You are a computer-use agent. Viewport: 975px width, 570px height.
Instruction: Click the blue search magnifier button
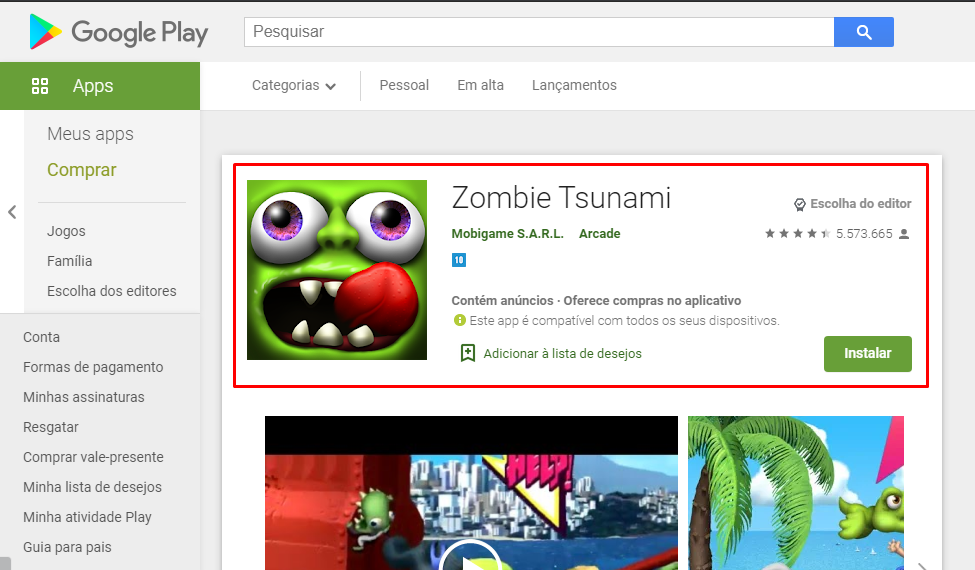coord(864,32)
